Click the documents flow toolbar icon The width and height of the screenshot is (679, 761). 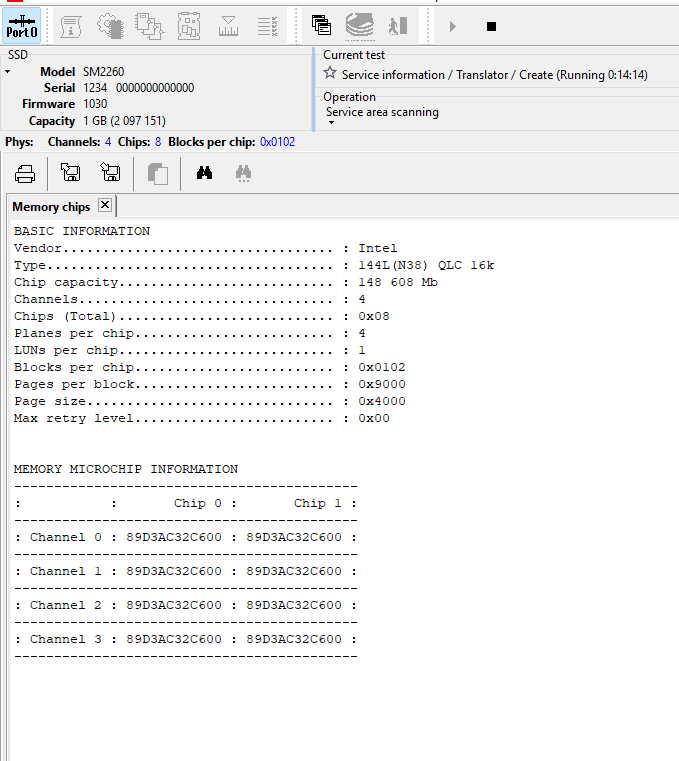[149, 26]
